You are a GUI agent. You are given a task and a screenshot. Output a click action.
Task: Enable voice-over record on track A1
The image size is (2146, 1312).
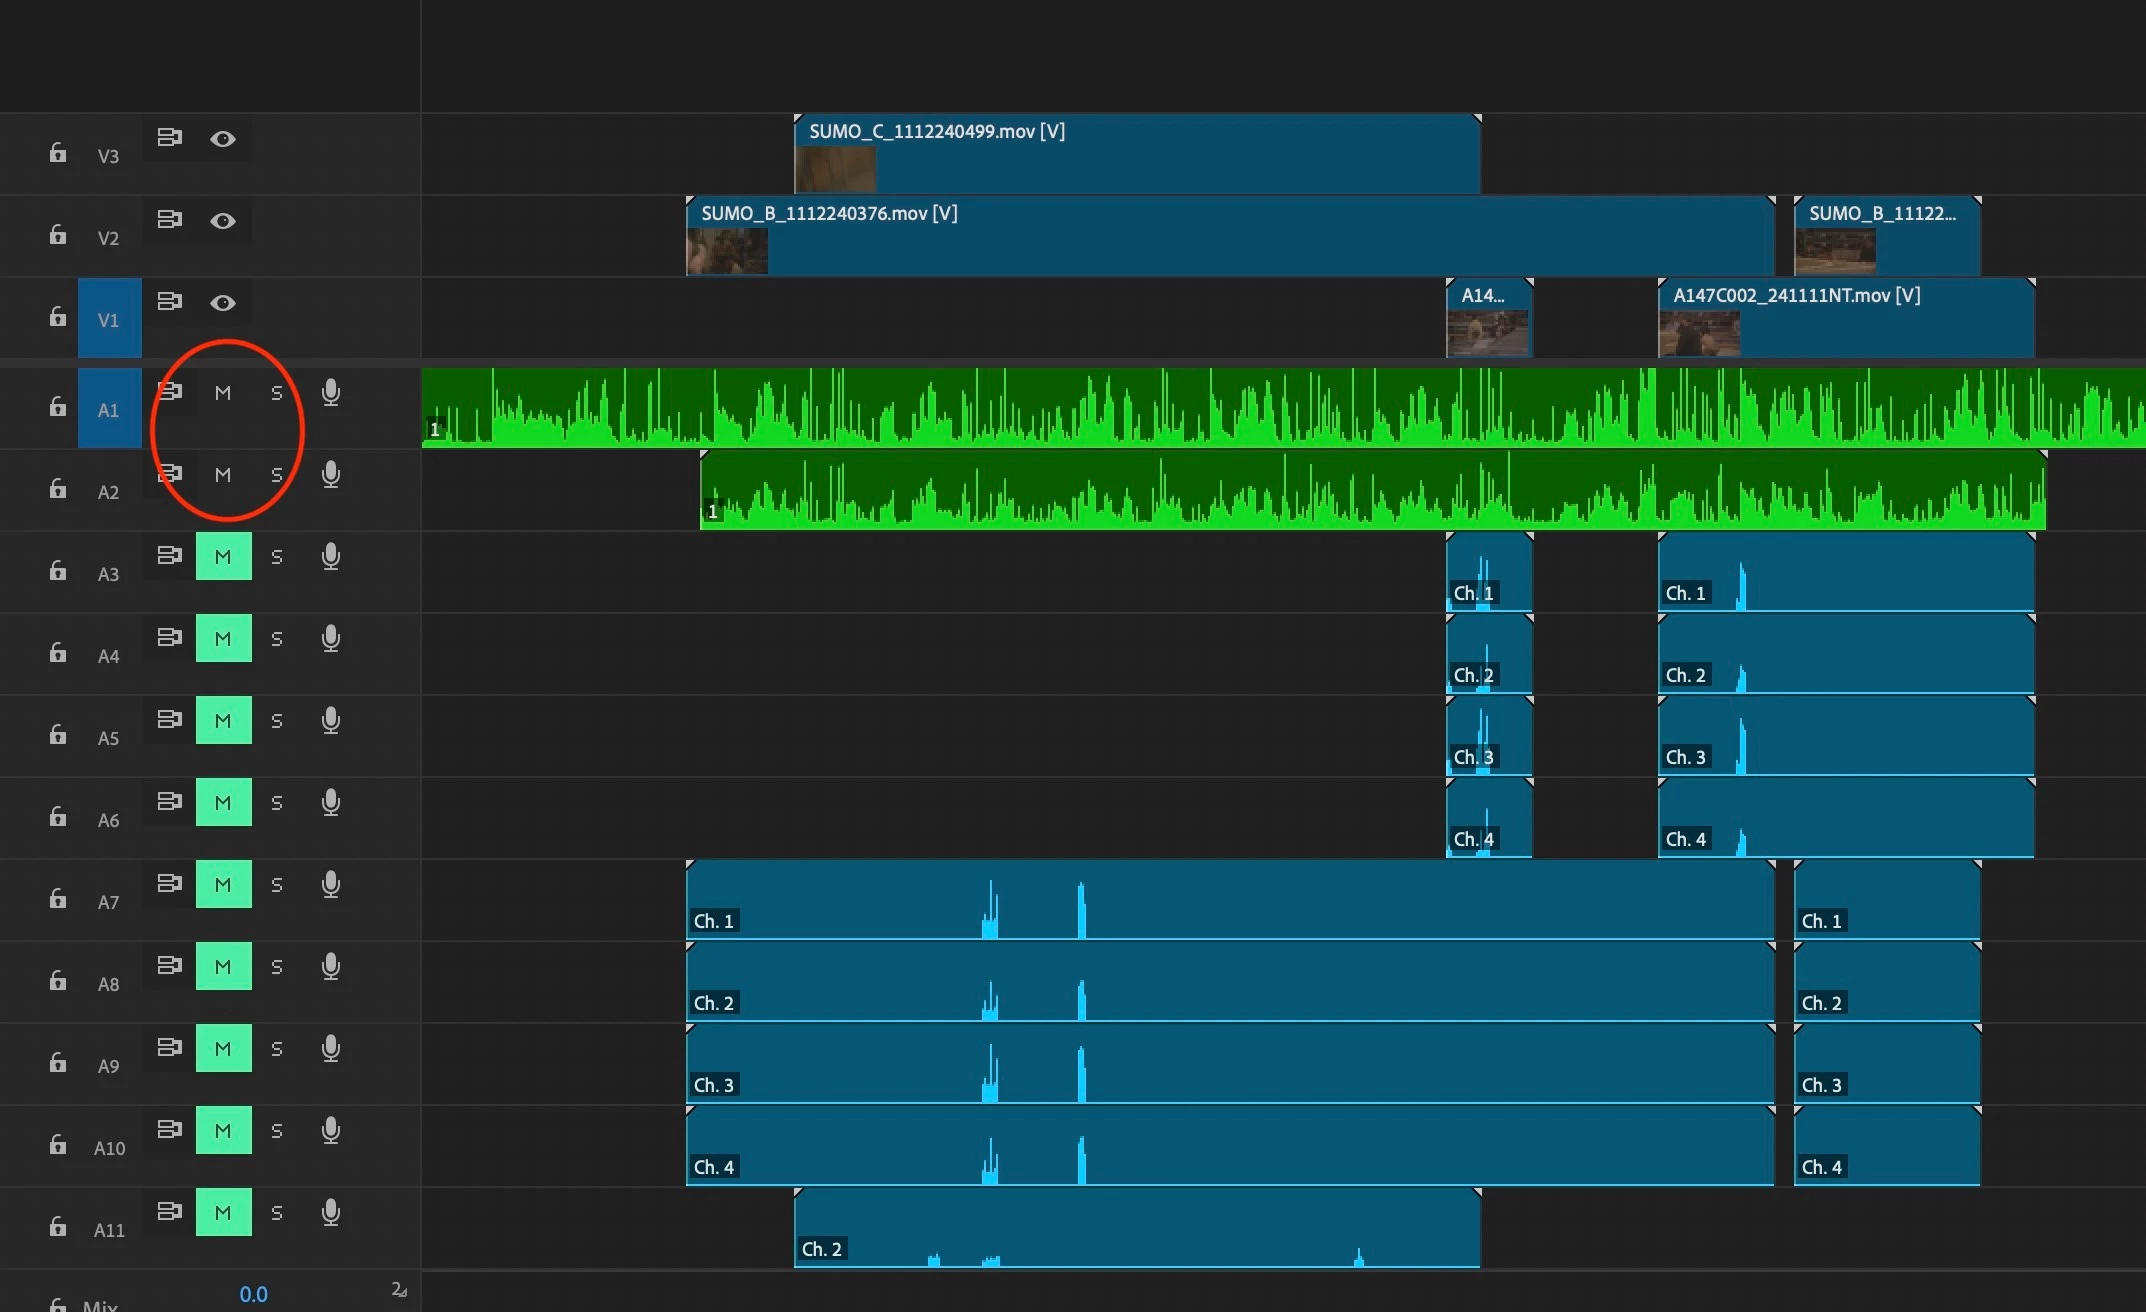pyautogui.click(x=331, y=393)
